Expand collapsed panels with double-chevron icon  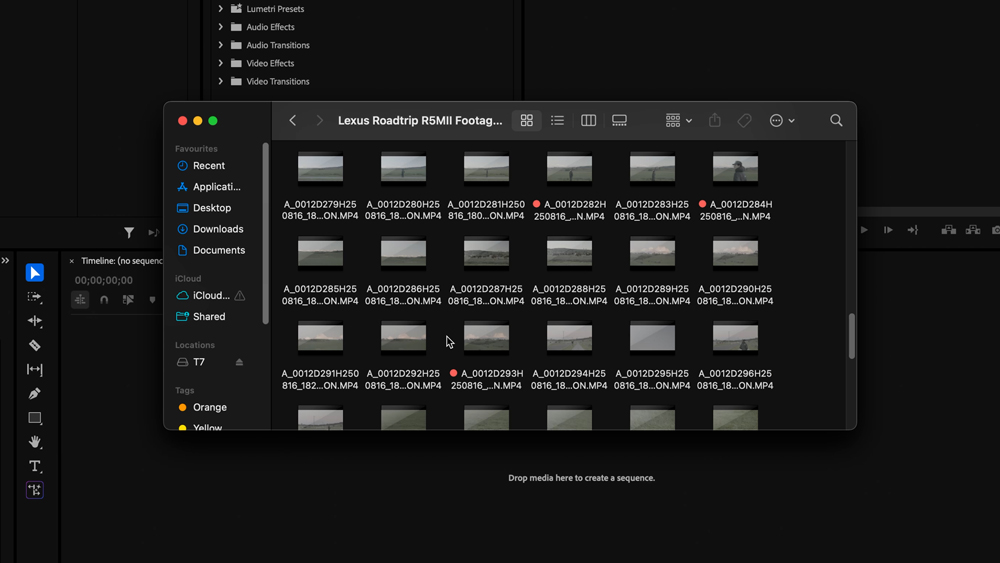coord(6,260)
